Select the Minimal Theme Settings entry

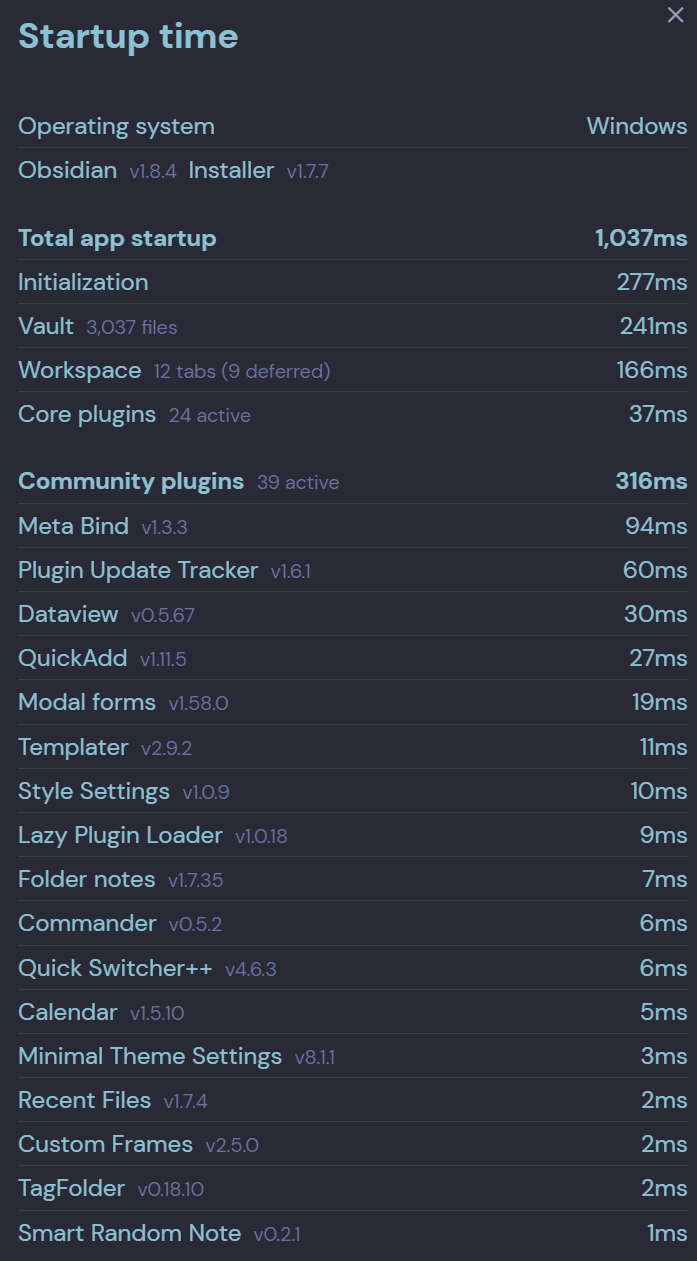[x=353, y=1056]
